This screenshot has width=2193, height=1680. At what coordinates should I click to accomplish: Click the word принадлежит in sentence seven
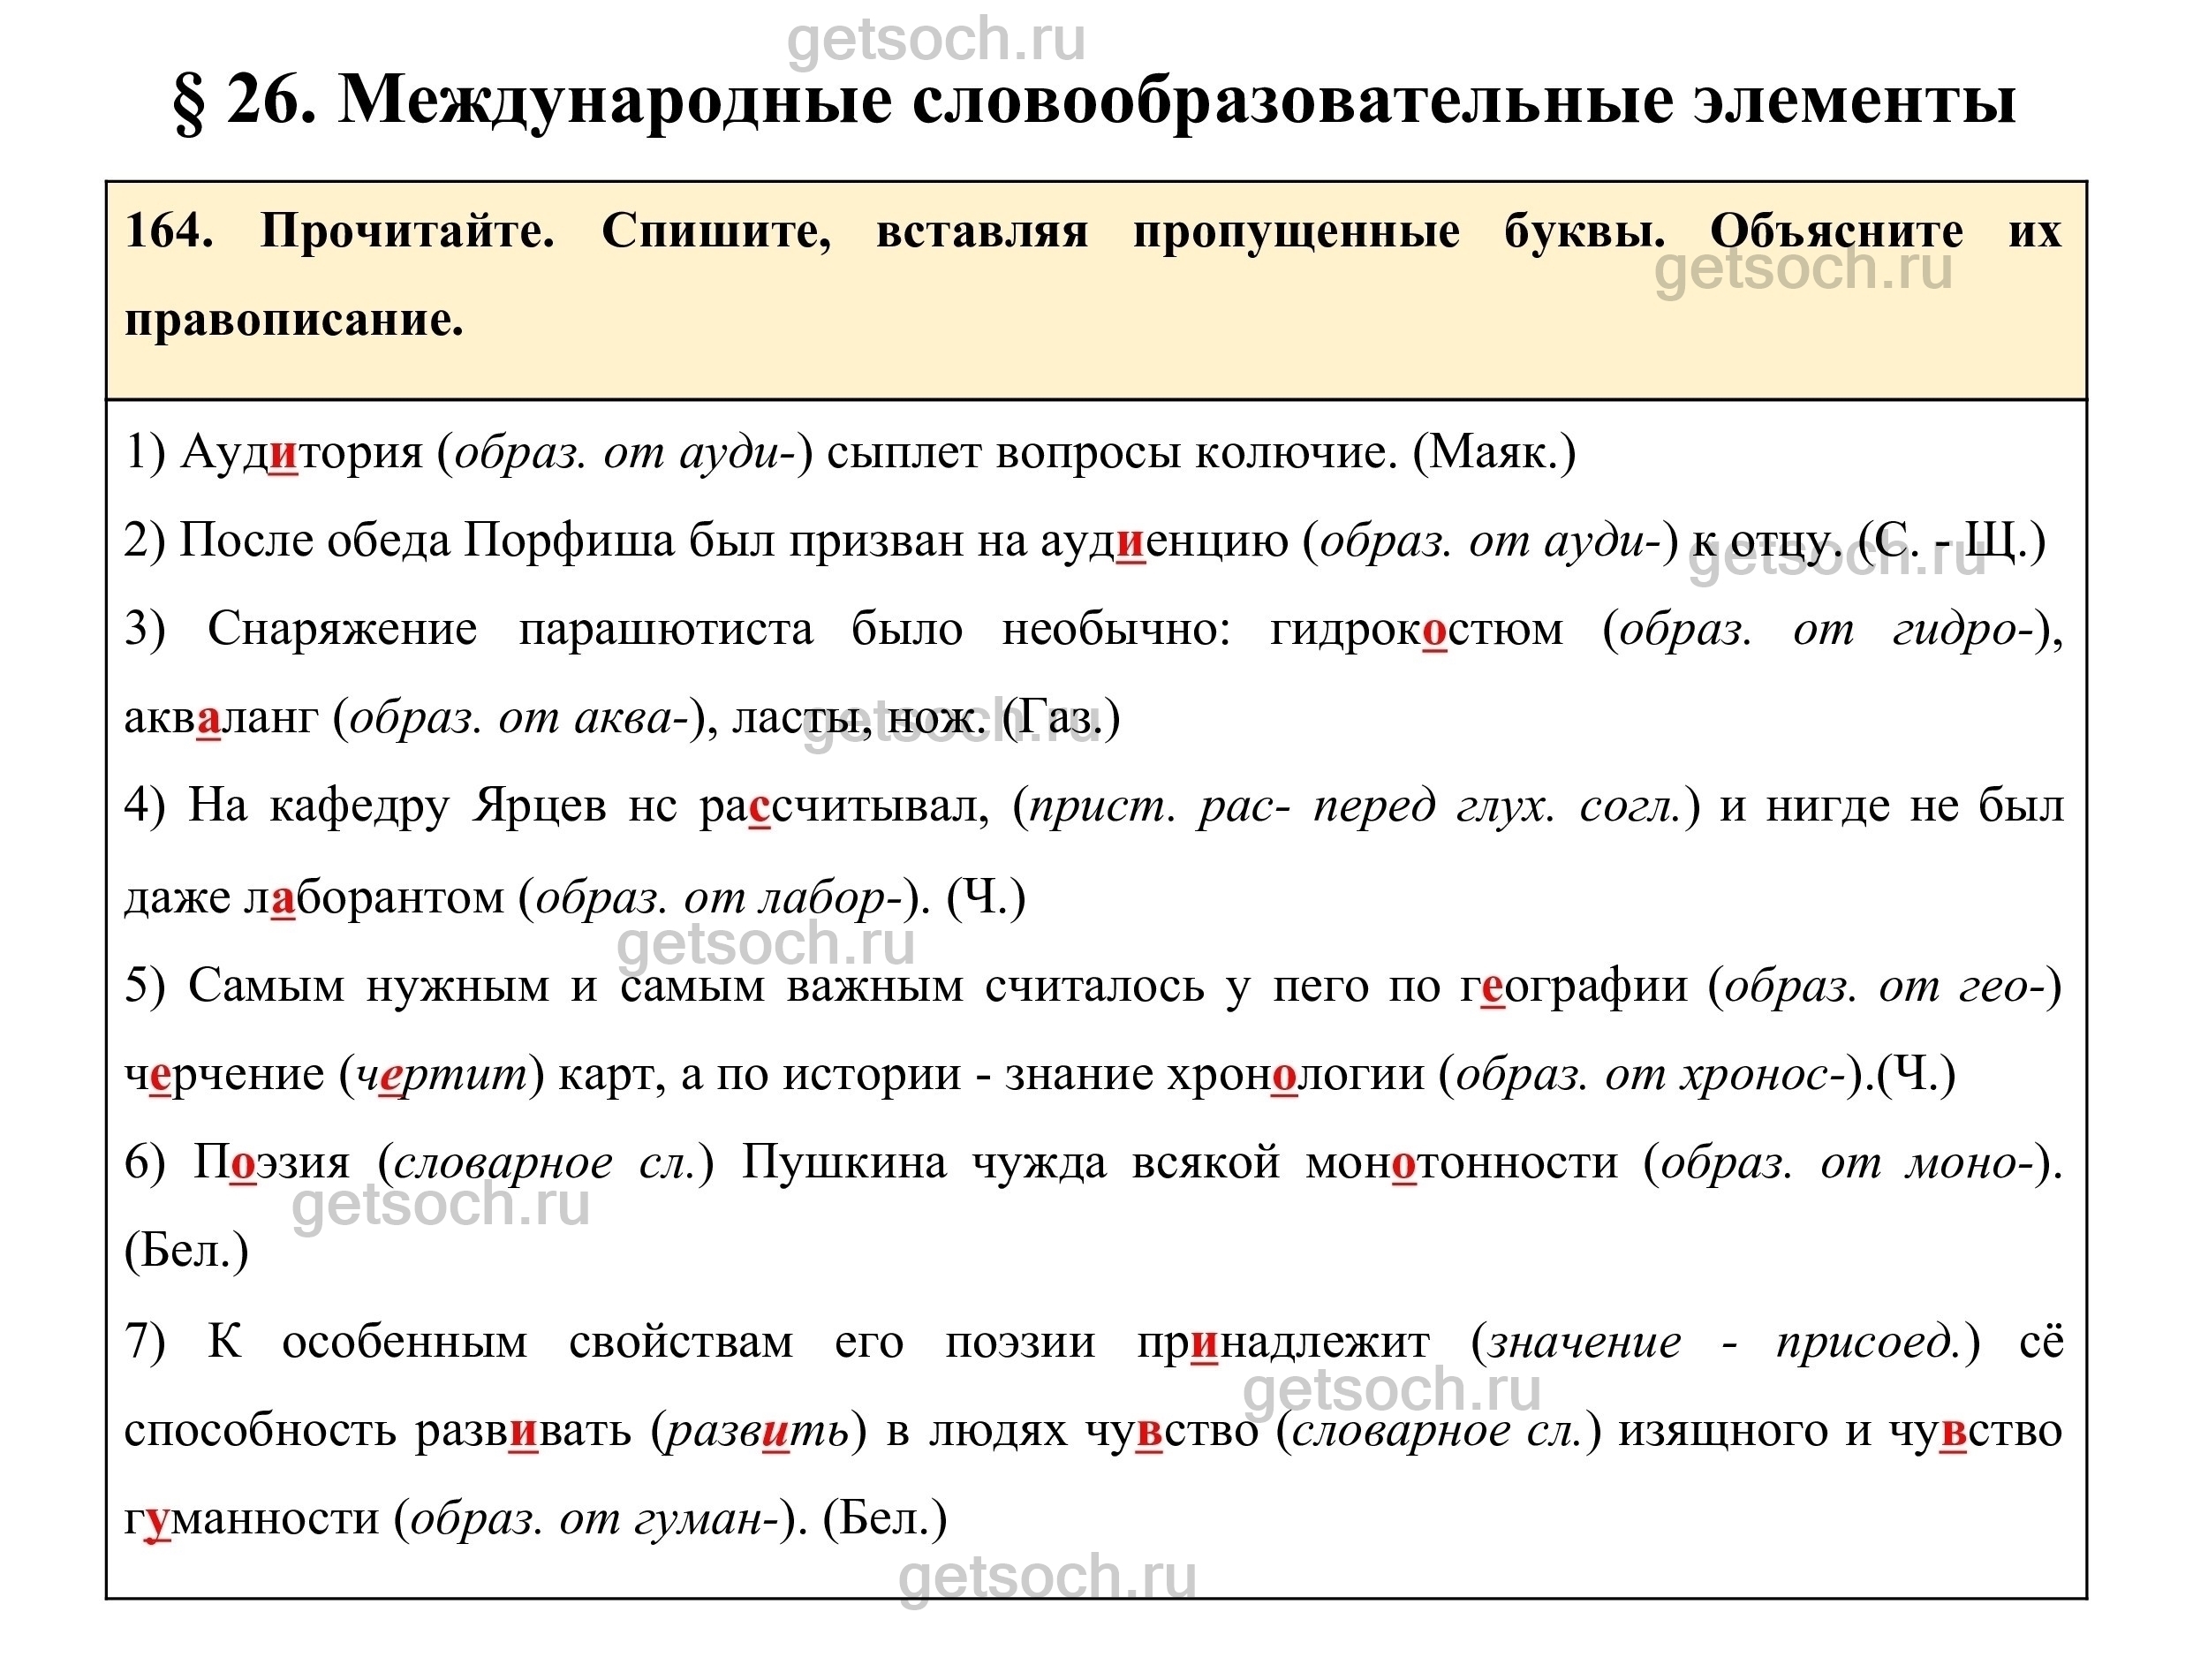point(1283,1342)
